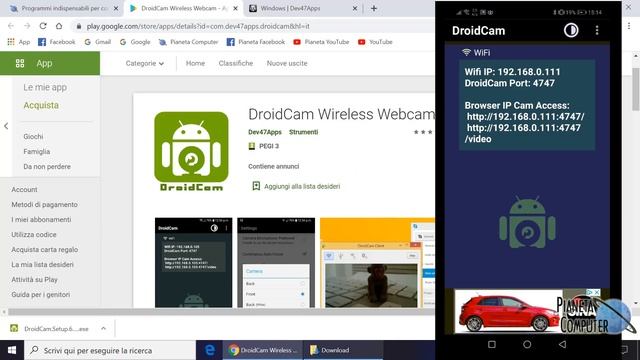
Task: Open the Pianeta YouTube bookmark
Action: (x=321, y=42)
